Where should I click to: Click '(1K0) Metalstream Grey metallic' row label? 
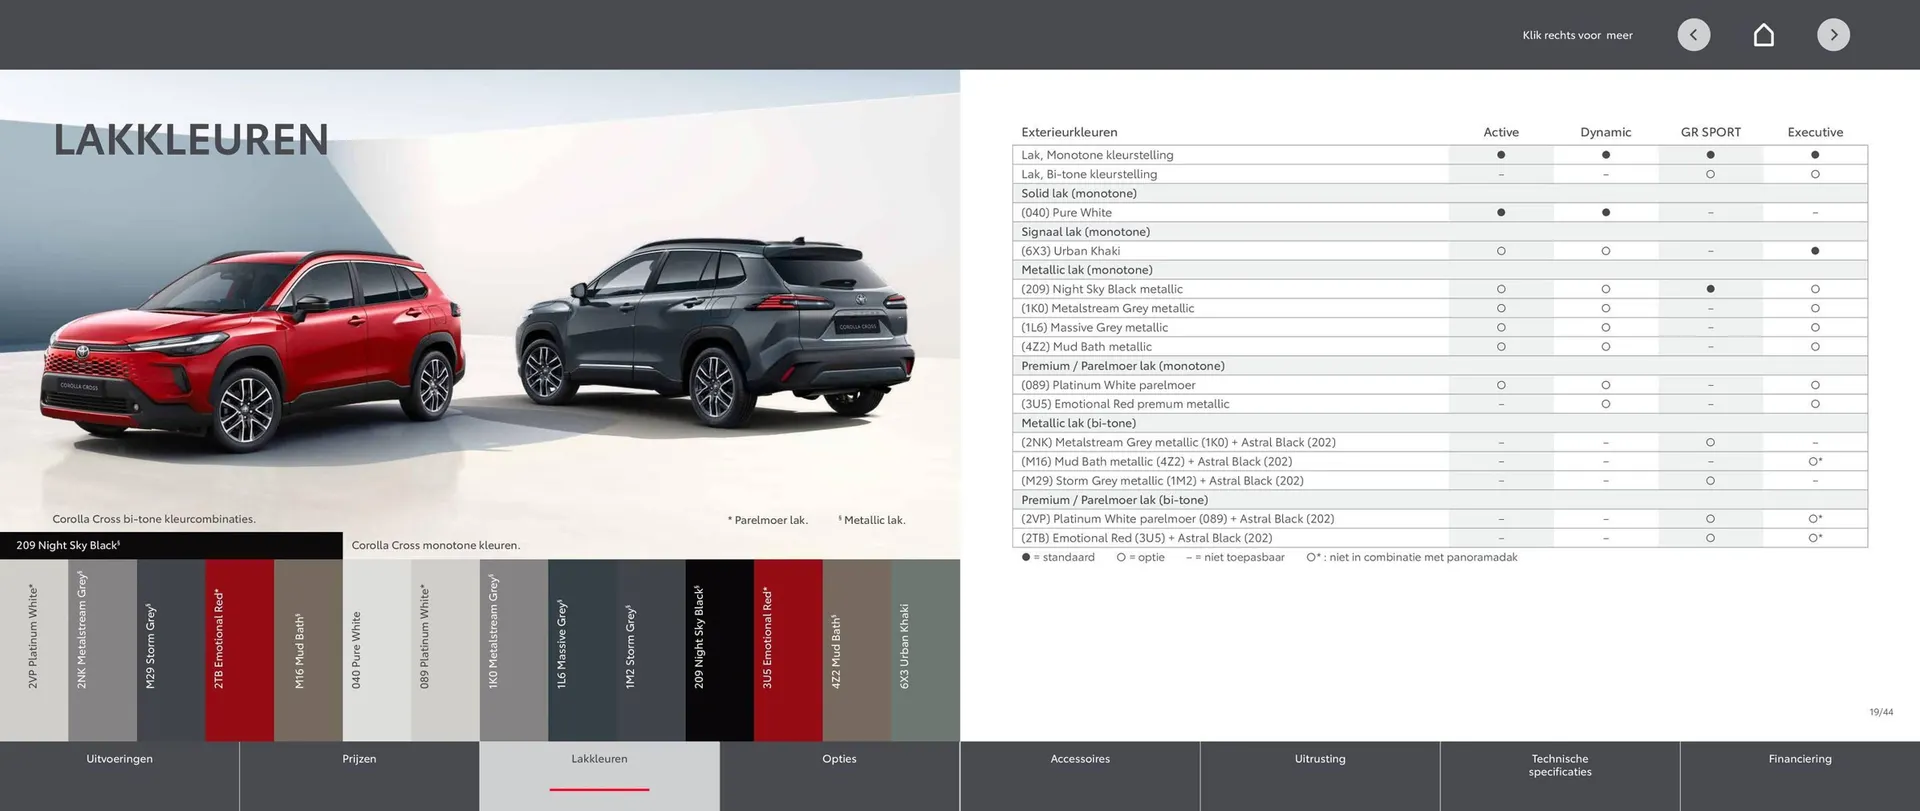1108,308
